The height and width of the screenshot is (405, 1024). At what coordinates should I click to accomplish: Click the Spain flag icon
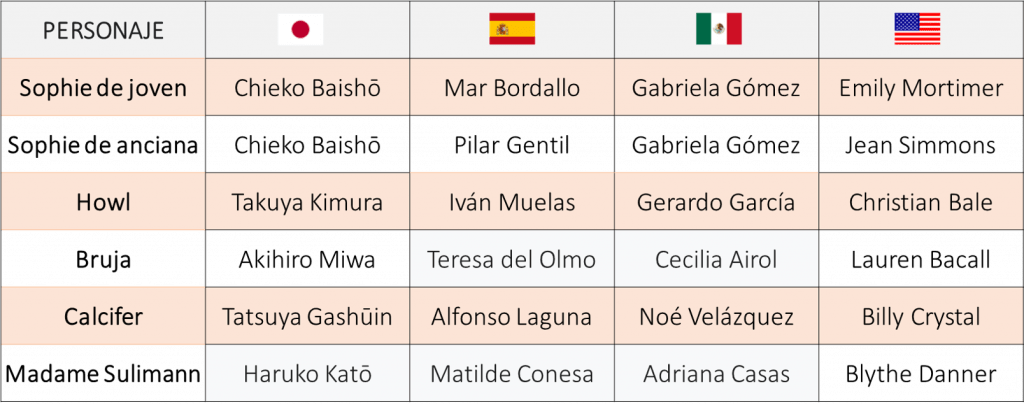click(512, 29)
